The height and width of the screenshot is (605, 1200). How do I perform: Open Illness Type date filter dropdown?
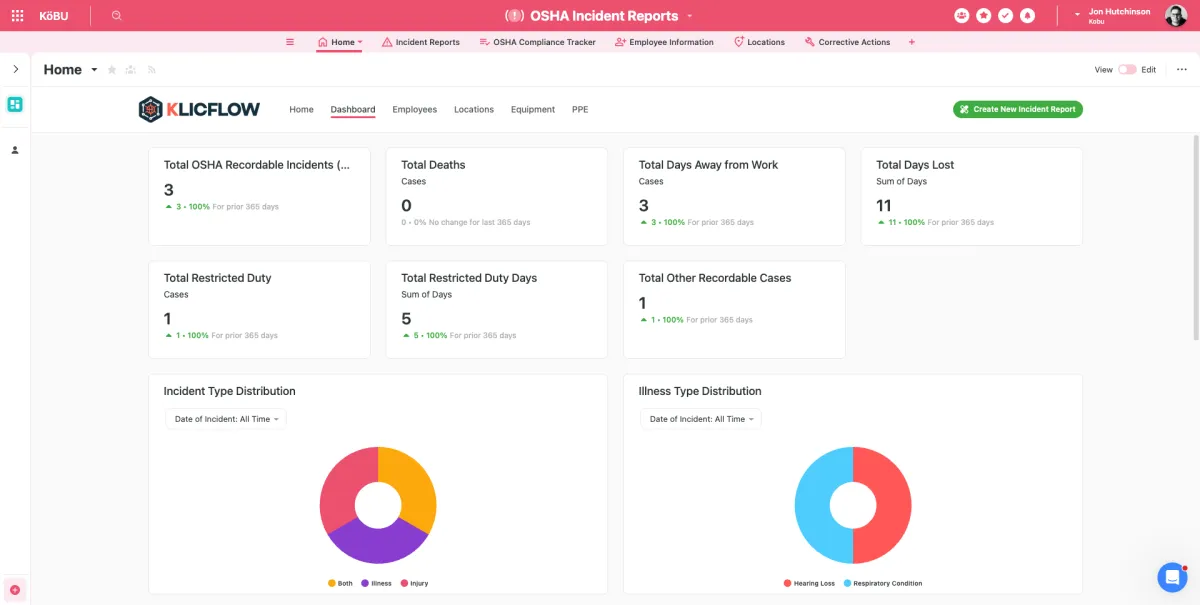click(701, 419)
